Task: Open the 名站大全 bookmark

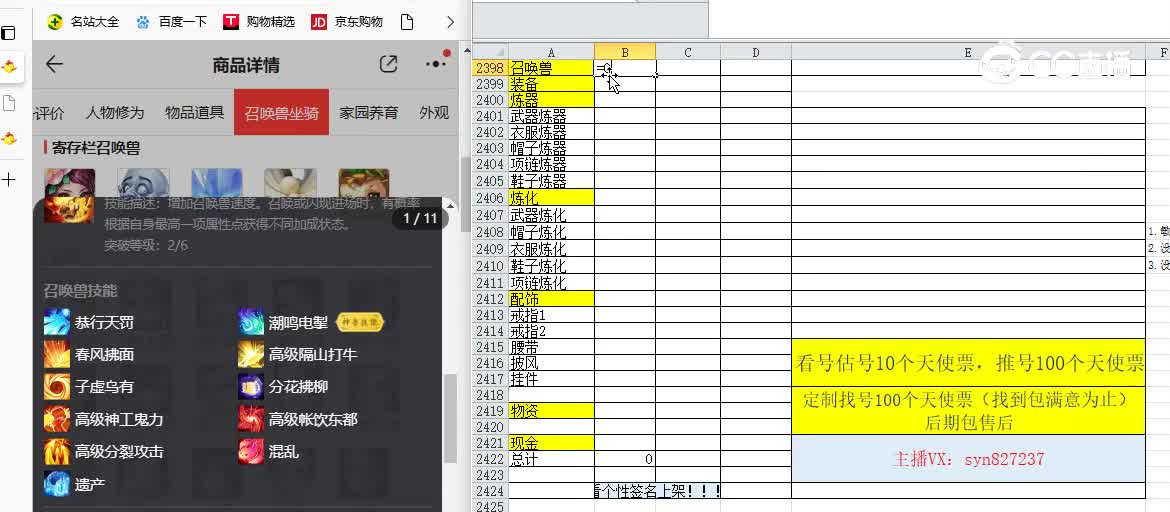Action: [84, 22]
